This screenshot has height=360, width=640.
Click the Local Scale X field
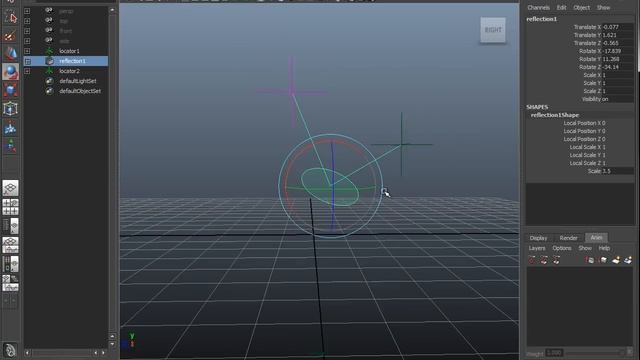coord(618,147)
